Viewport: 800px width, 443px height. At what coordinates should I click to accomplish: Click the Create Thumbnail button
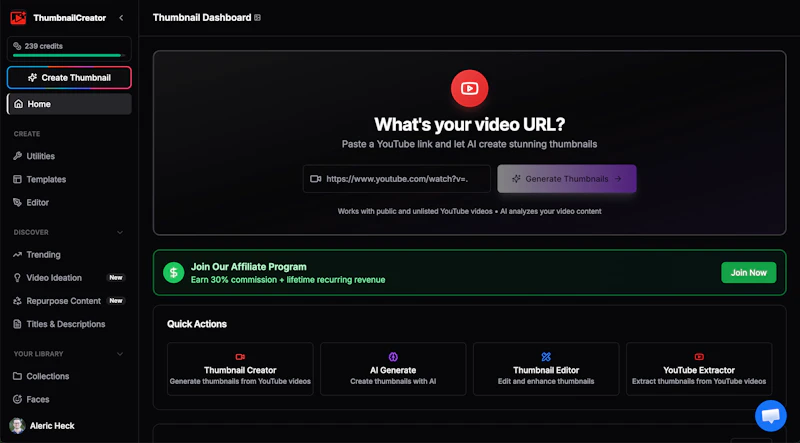(x=69, y=78)
